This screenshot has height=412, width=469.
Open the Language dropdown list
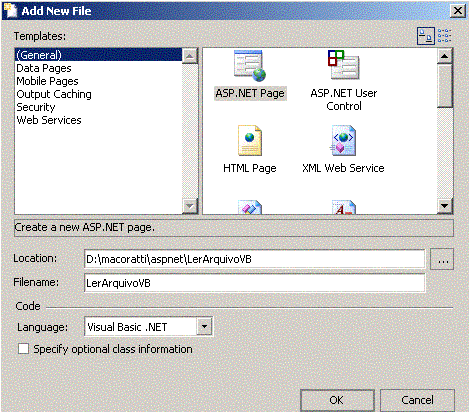click(x=204, y=327)
